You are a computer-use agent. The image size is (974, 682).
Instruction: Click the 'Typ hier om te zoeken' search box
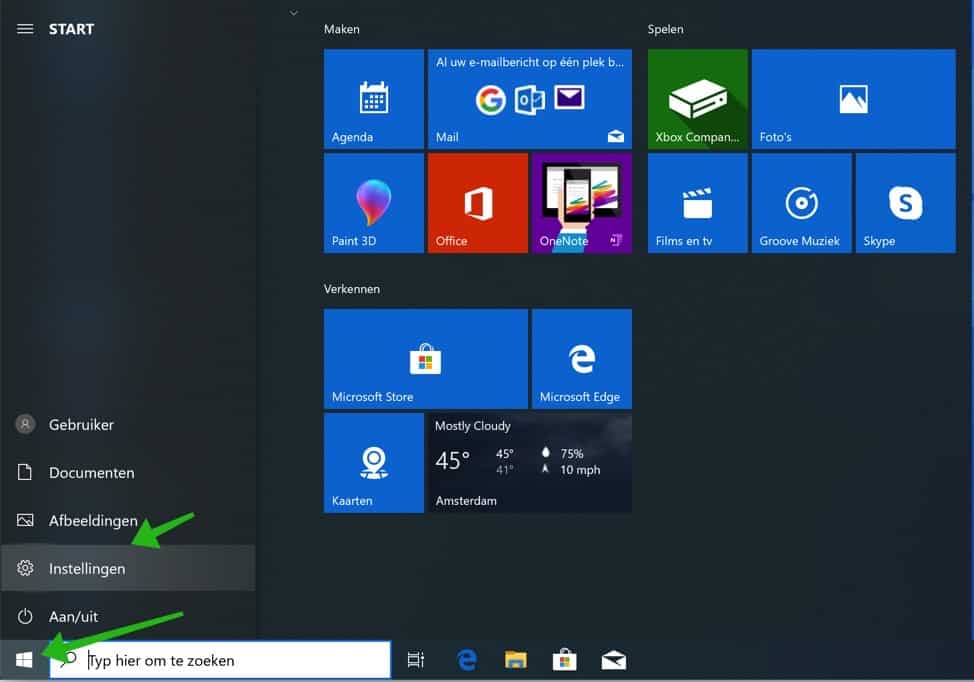[x=221, y=660]
